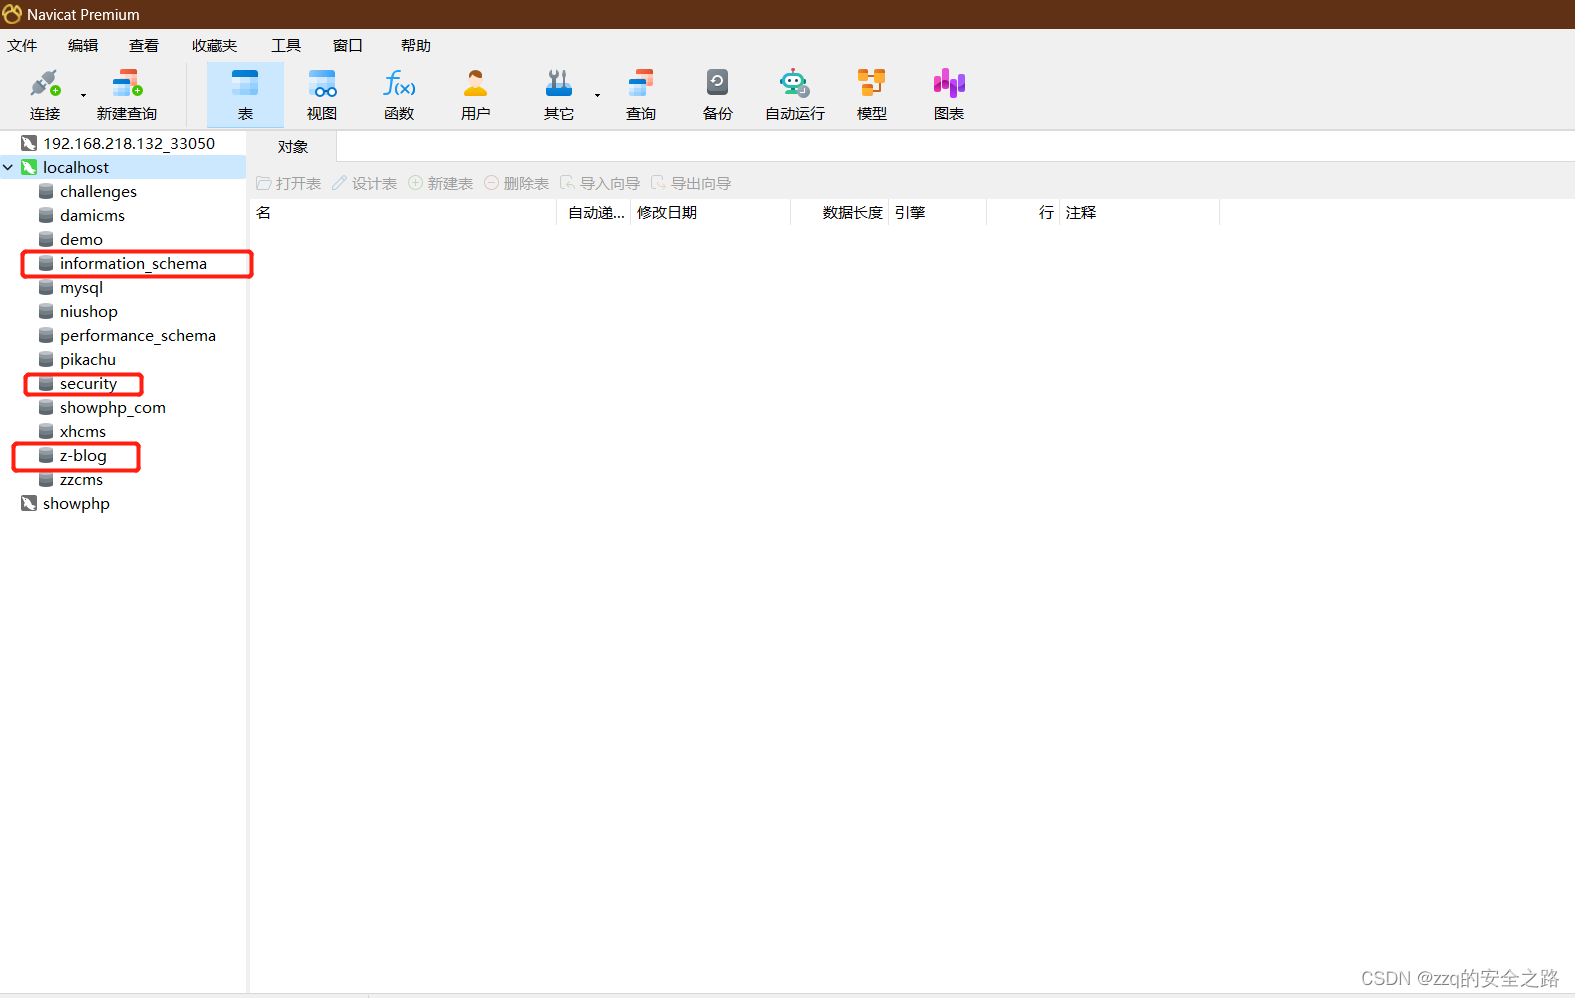
Task: Select the security database
Action: click(88, 383)
